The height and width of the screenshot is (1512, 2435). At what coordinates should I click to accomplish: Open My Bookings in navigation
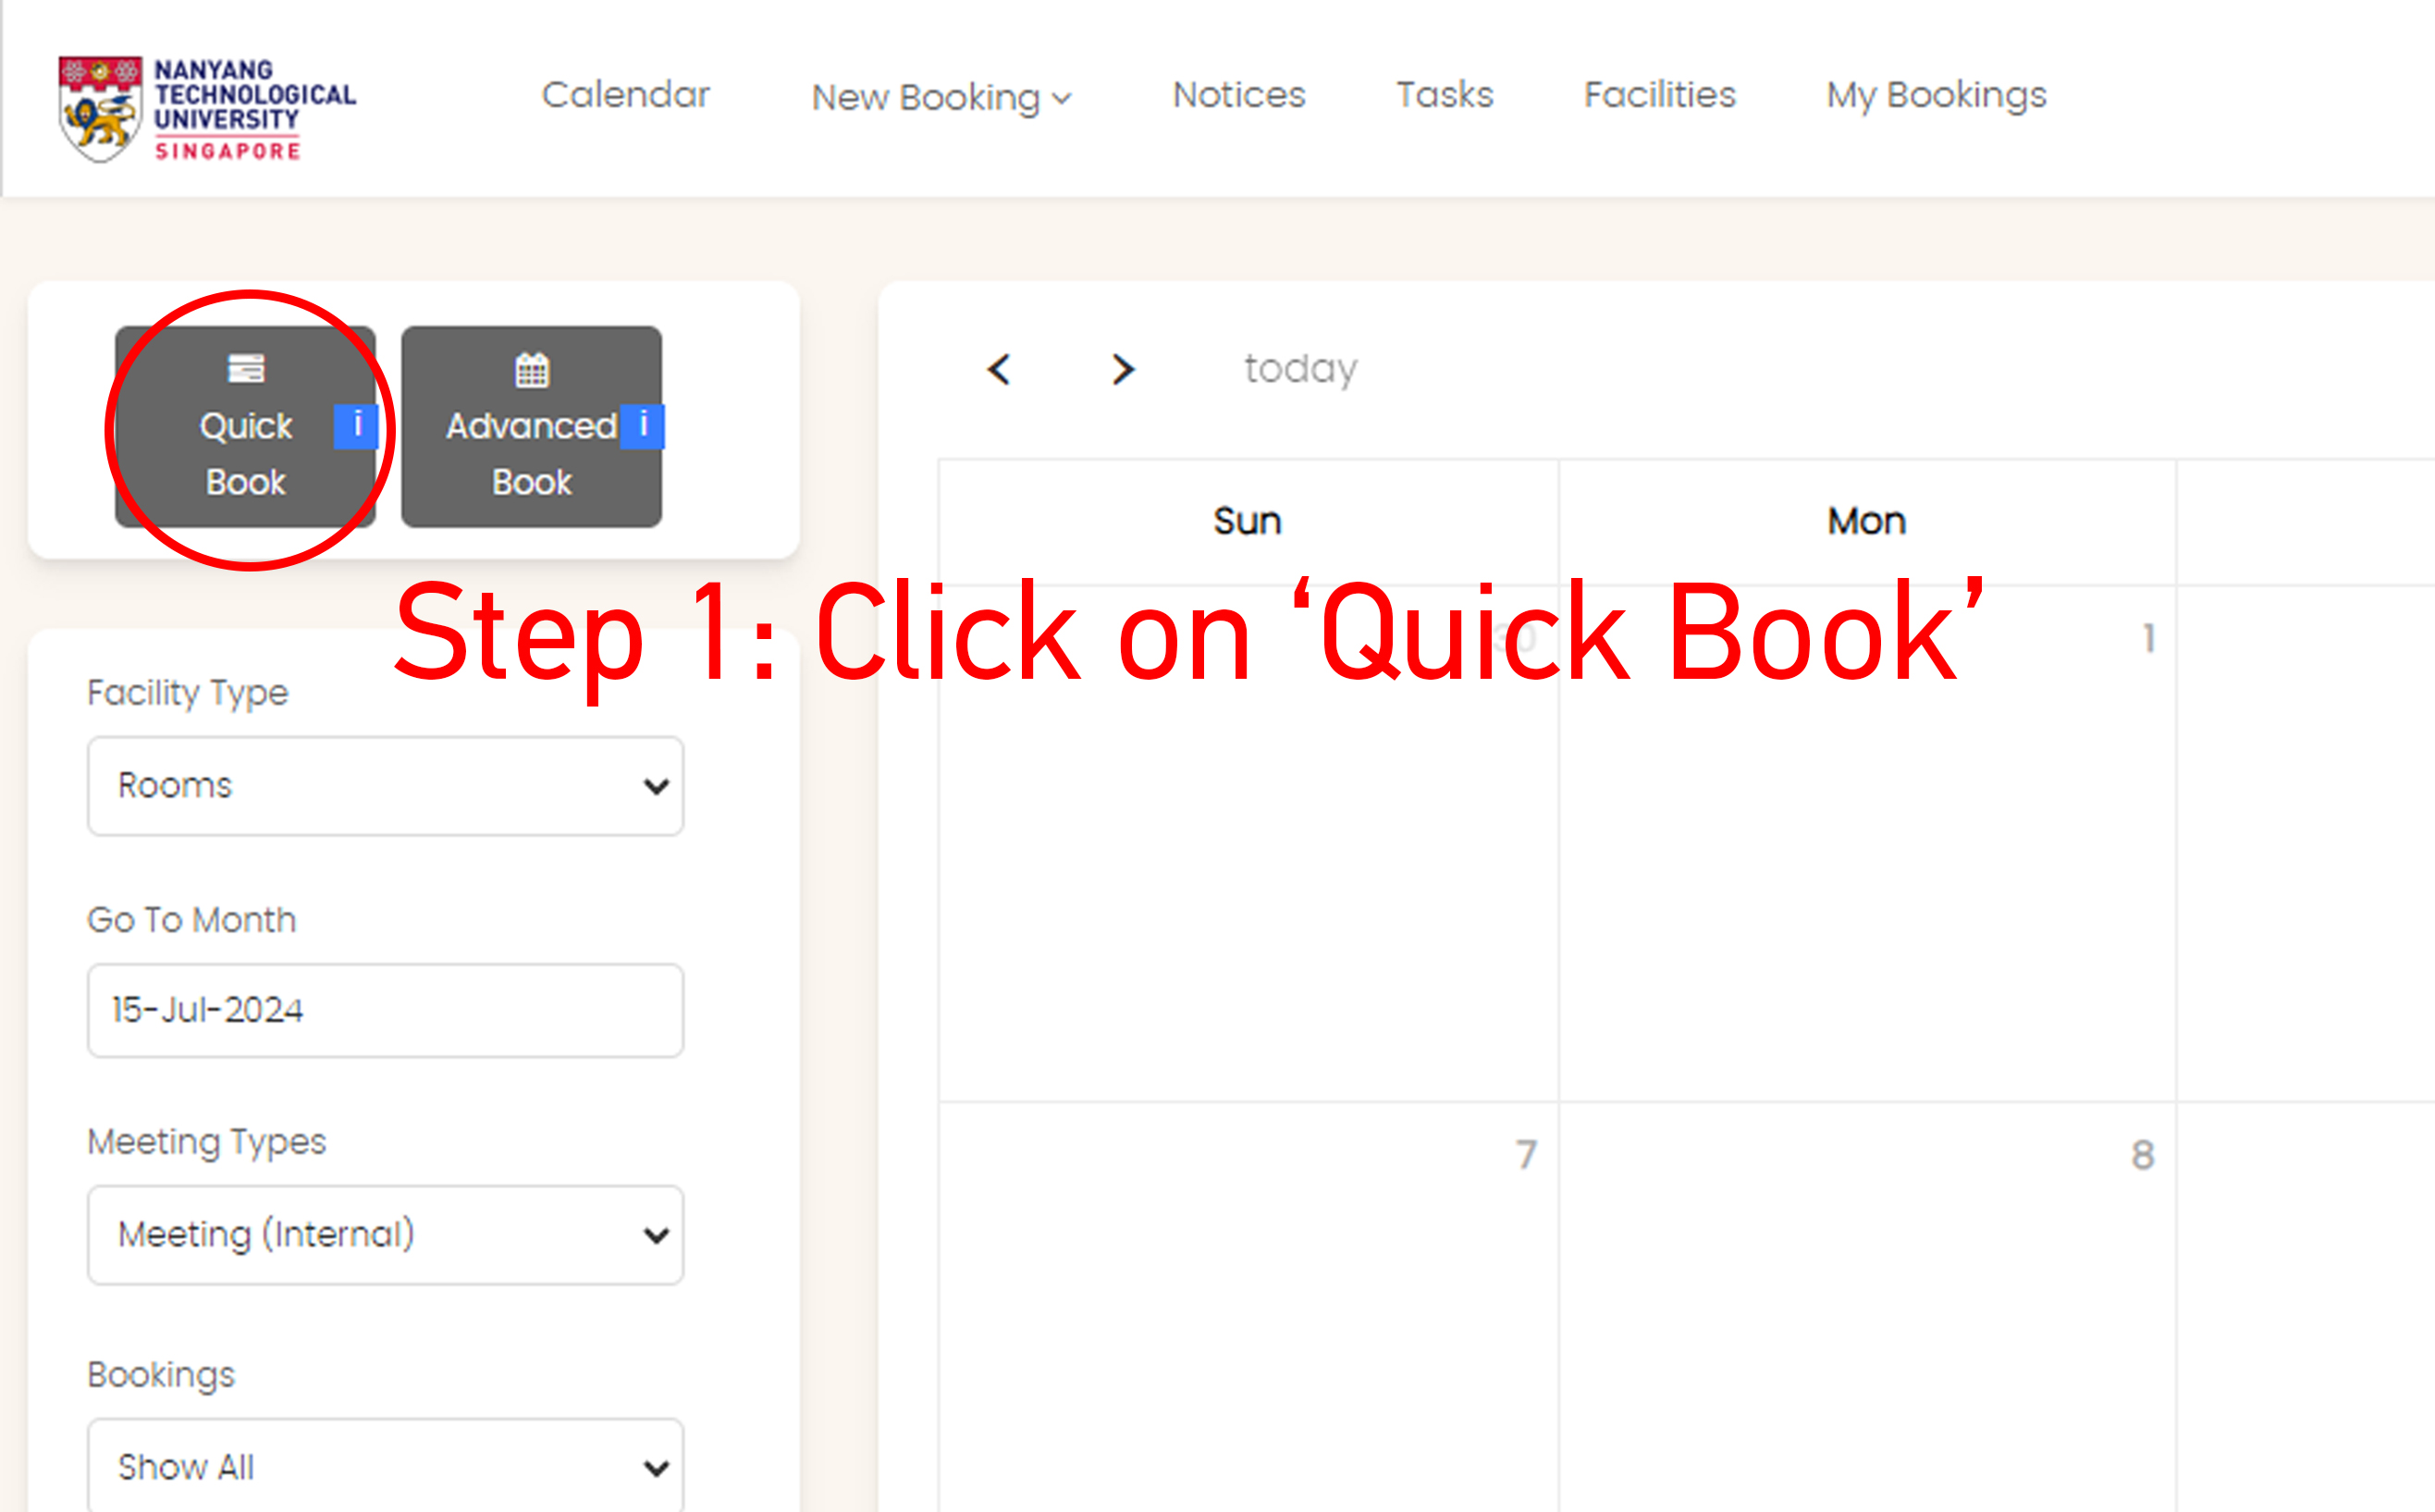[1936, 95]
